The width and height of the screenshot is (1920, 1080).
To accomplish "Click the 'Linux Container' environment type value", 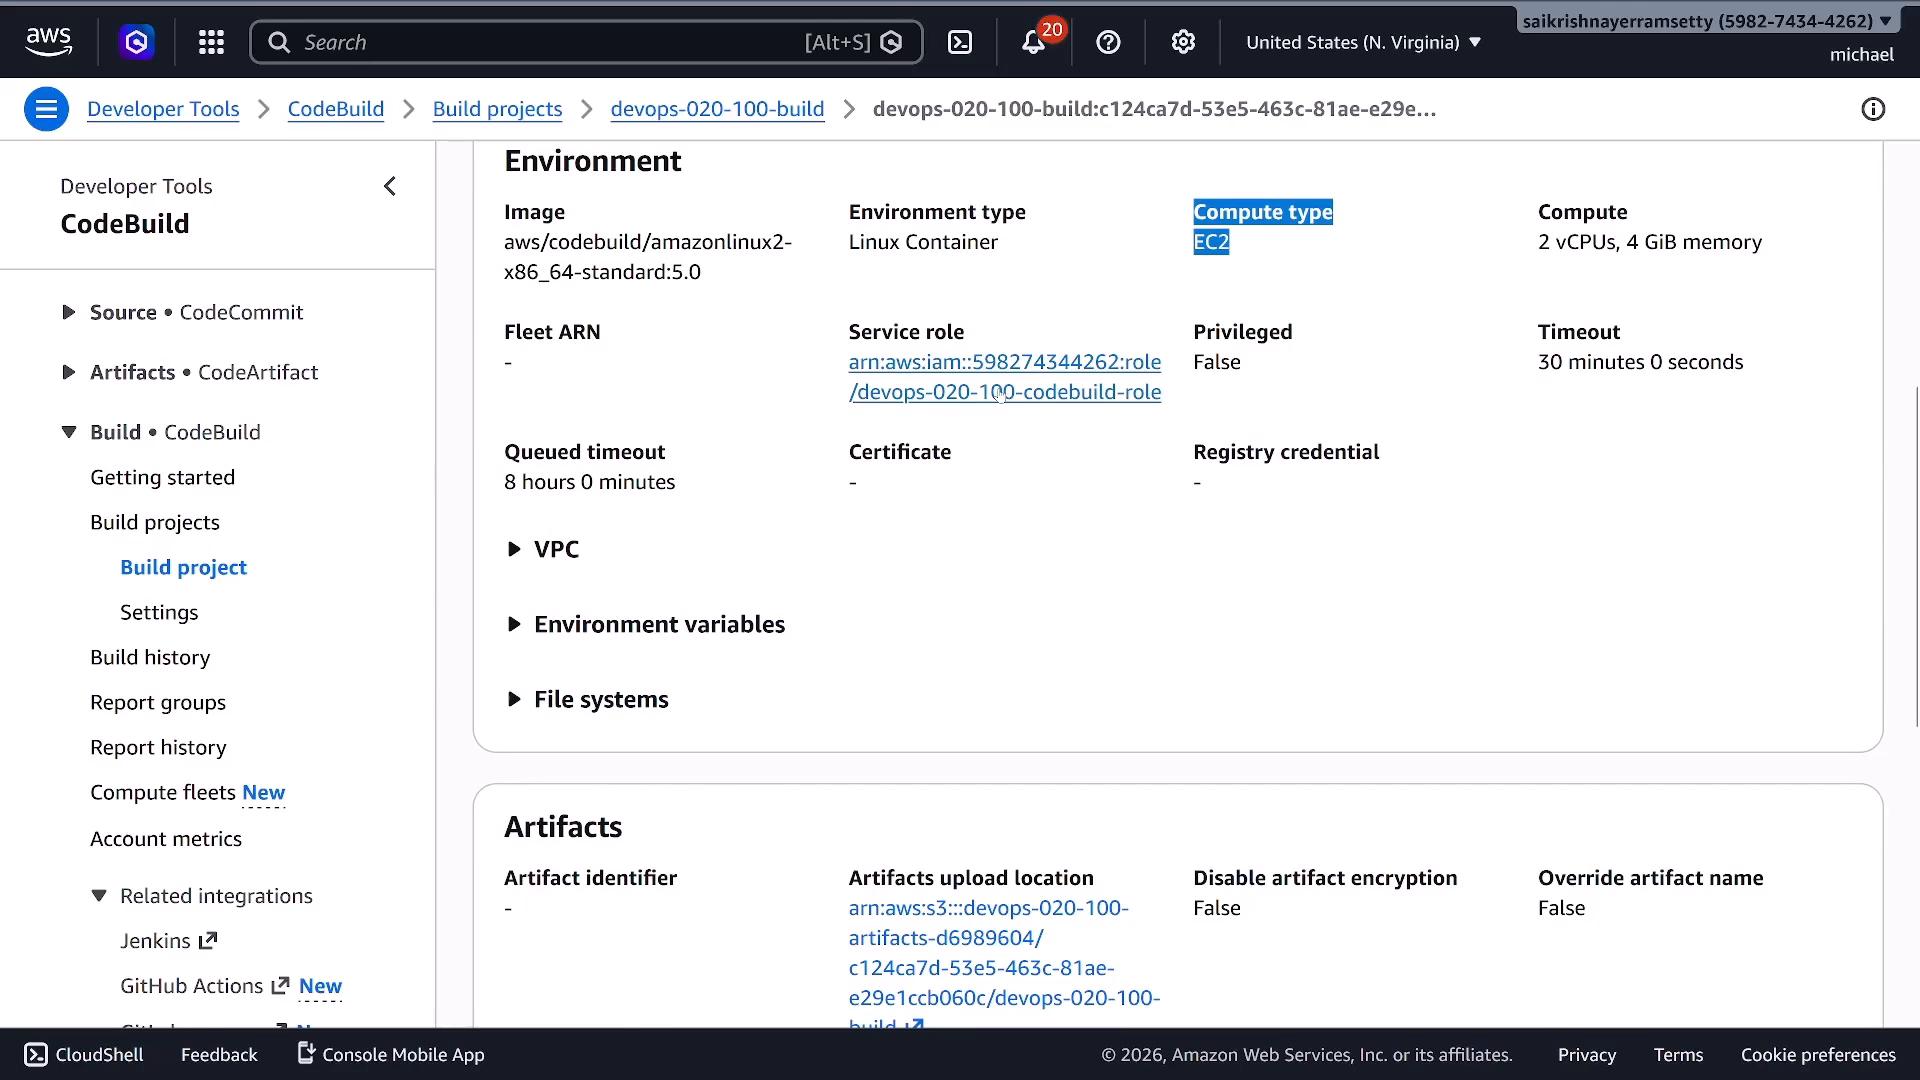I will pos(923,242).
